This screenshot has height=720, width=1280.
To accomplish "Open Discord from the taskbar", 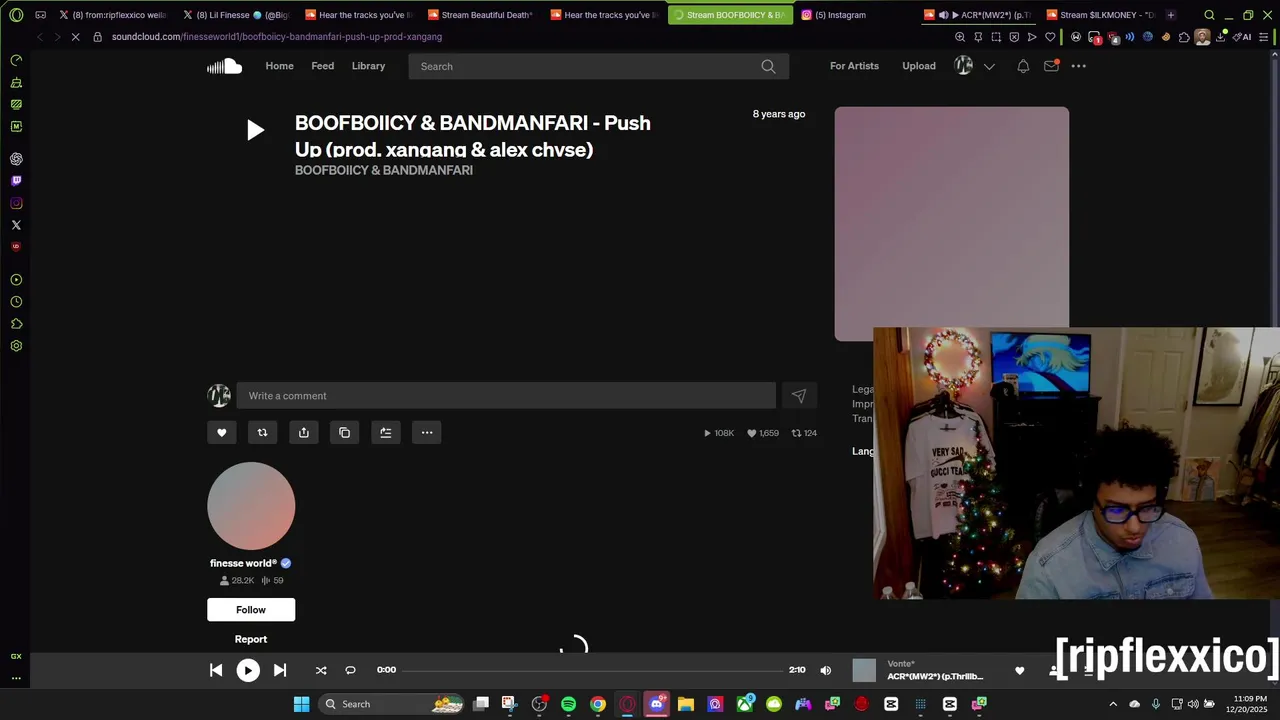I will 656,704.
